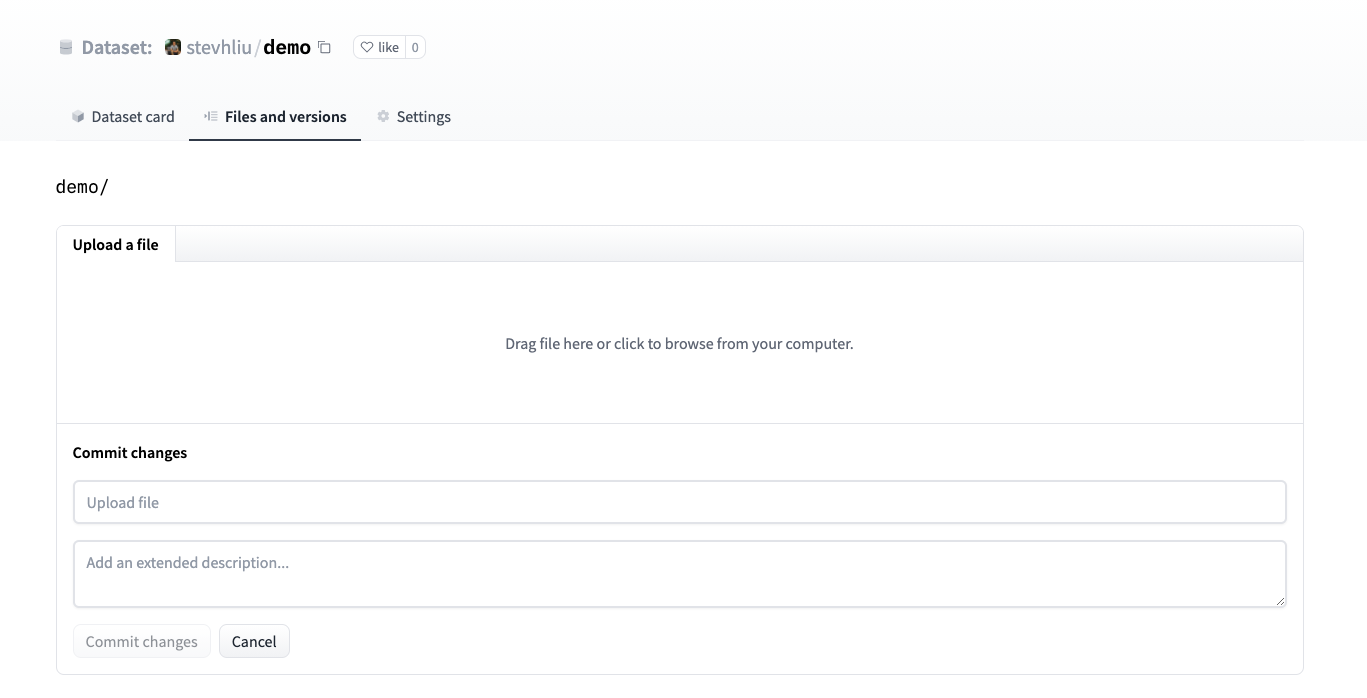This screenshot has width=1367, height=698.
Task: Click the extended description text area
Action: tap(679, 573)
